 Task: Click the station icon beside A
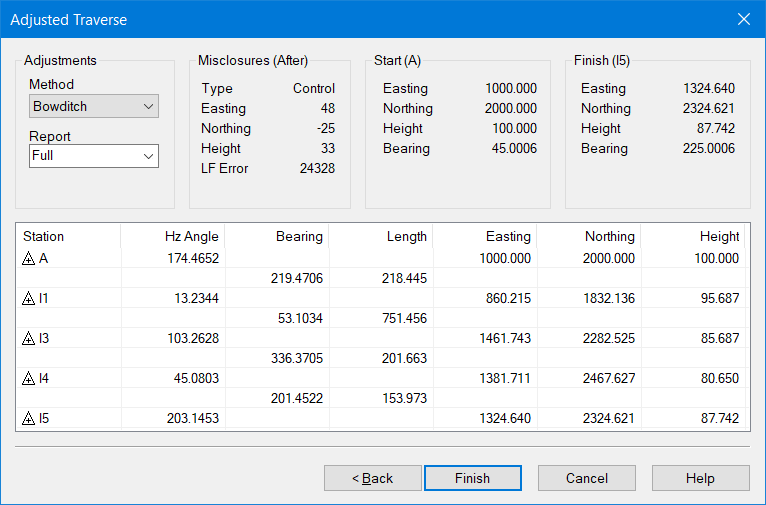28,258
